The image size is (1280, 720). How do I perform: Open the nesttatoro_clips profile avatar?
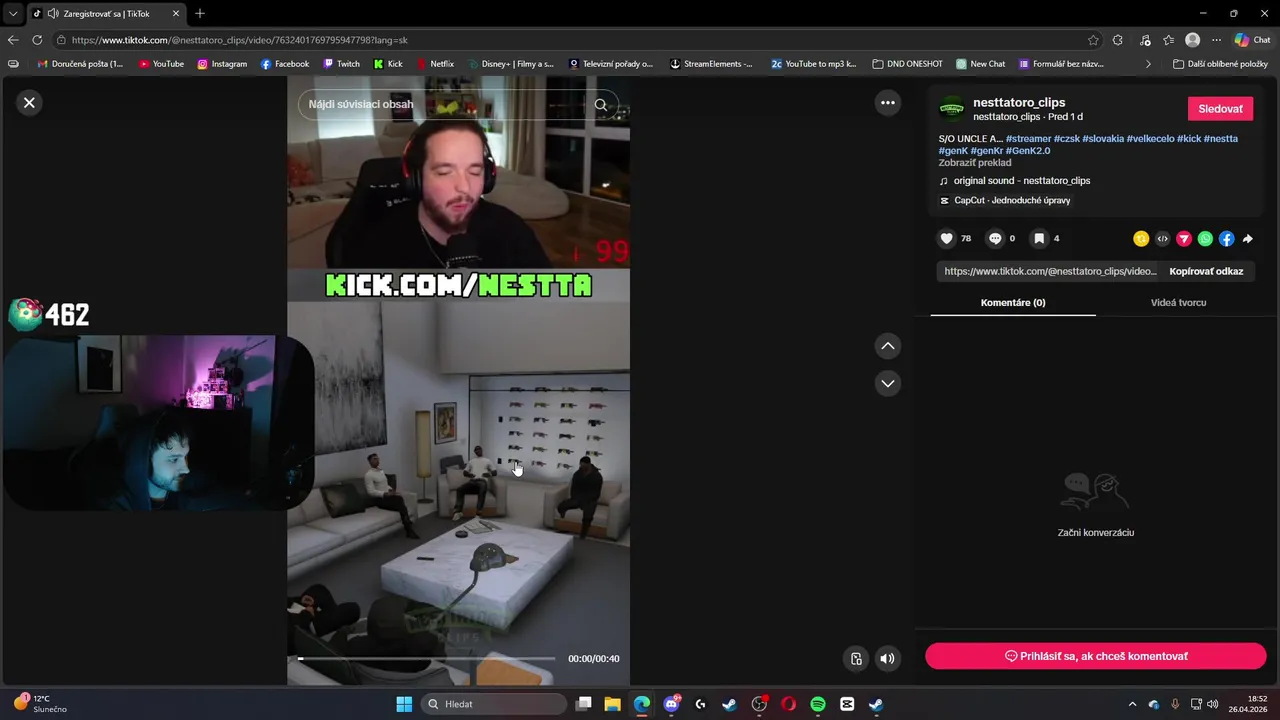[x=952, y=108]
